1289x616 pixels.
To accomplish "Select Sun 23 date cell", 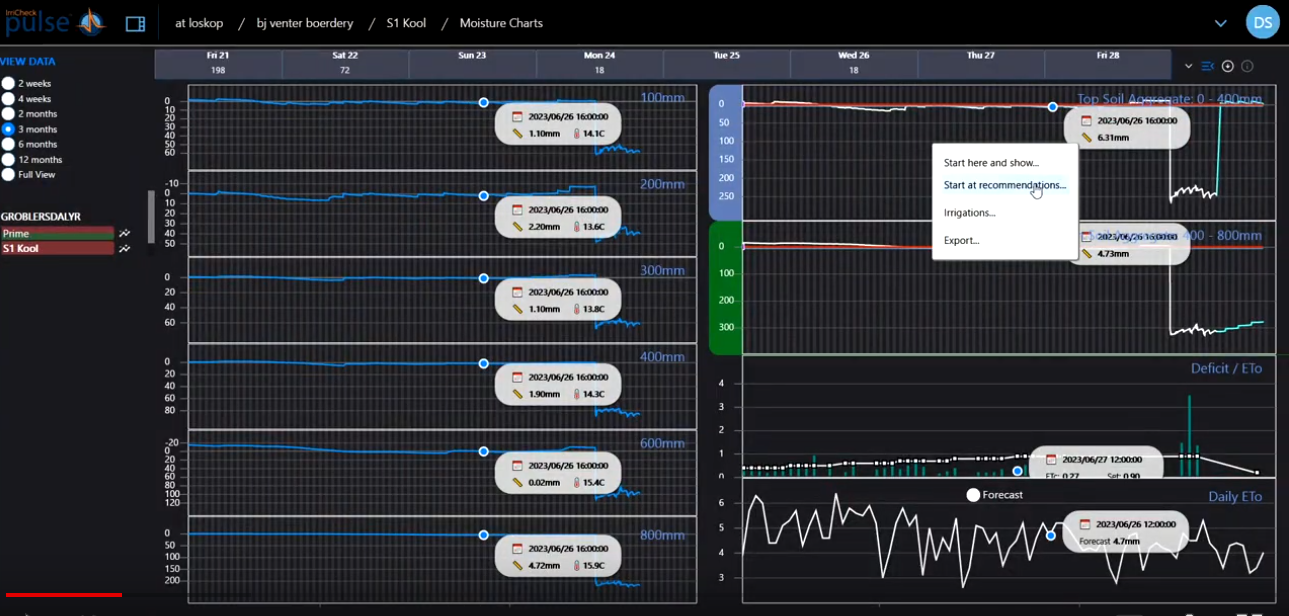I will tap(472, 63).
